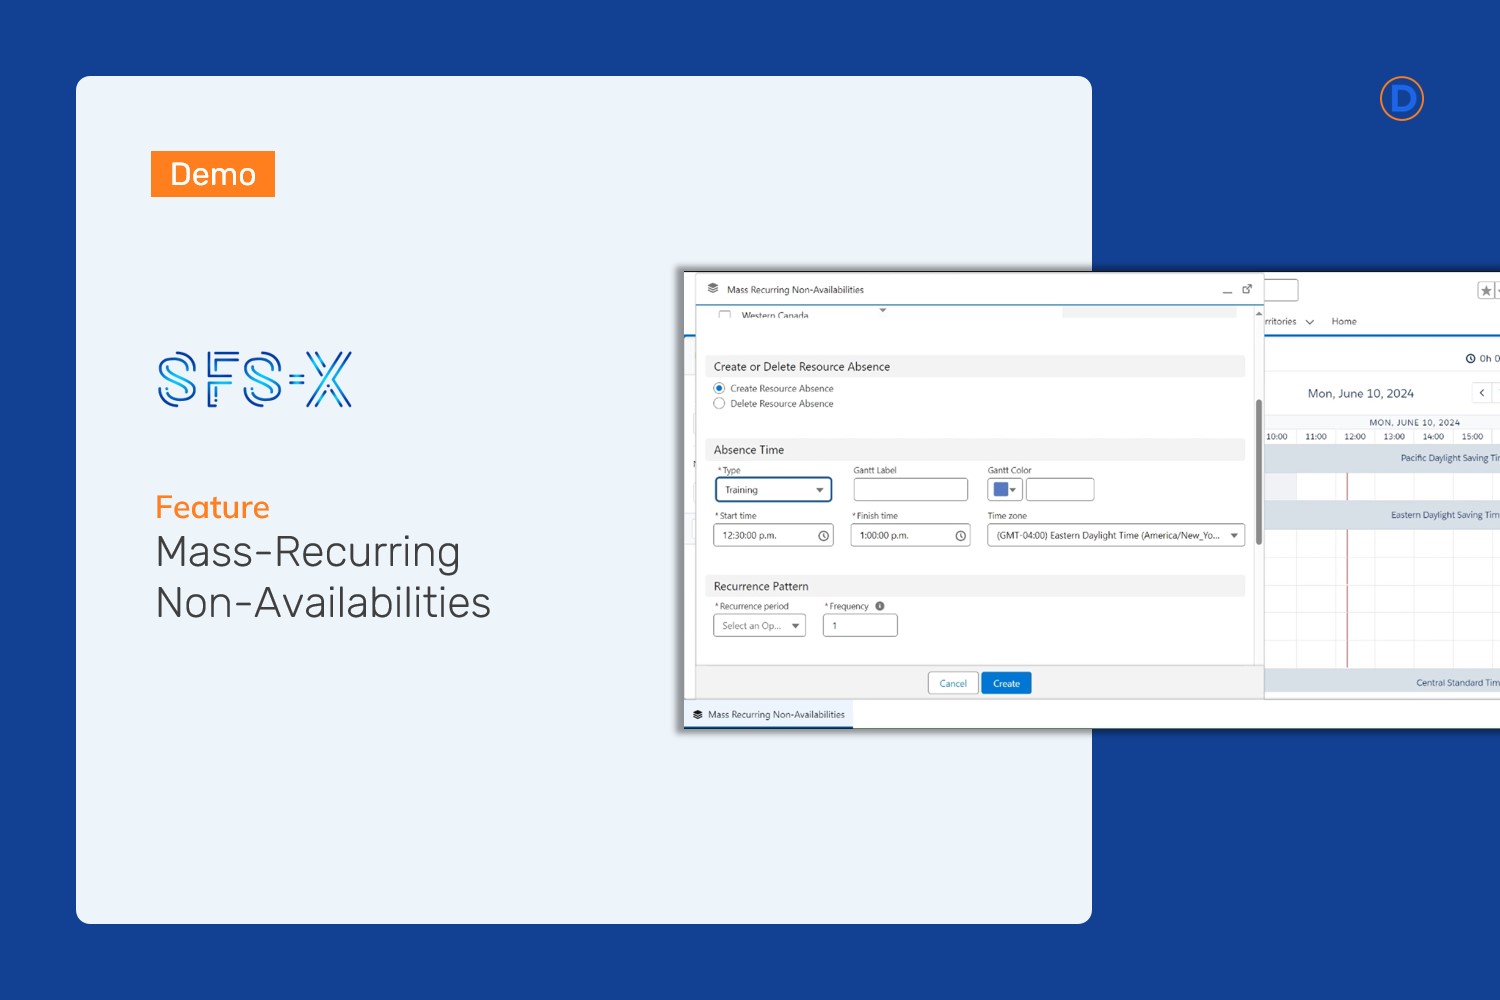1500x1000 pixels.
Task: Open the Home navigation tab
Action: click(1344, 322)
